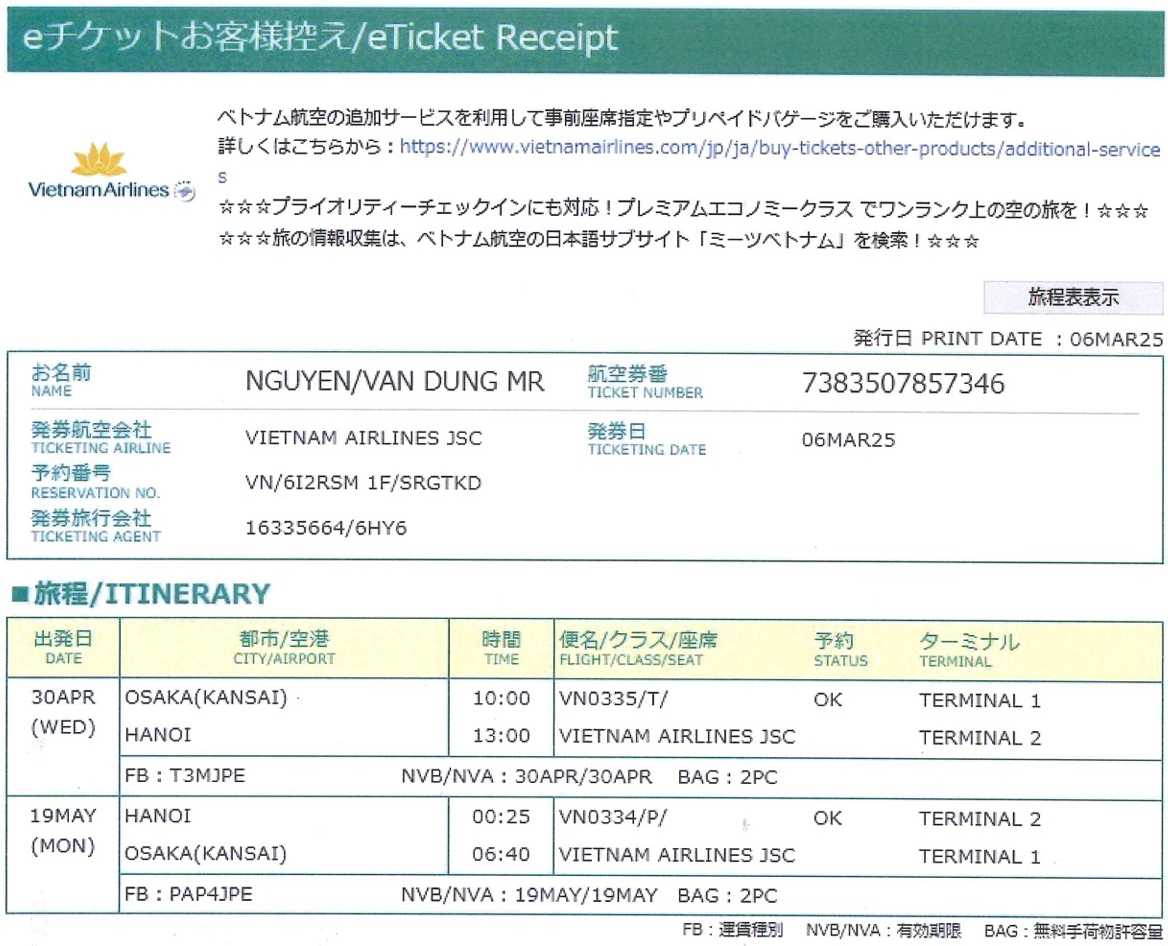This screenshot has width=1168, height=946.
Task: Open the vietnamairlines.com additional services link
Action: [x=780, y=149]
